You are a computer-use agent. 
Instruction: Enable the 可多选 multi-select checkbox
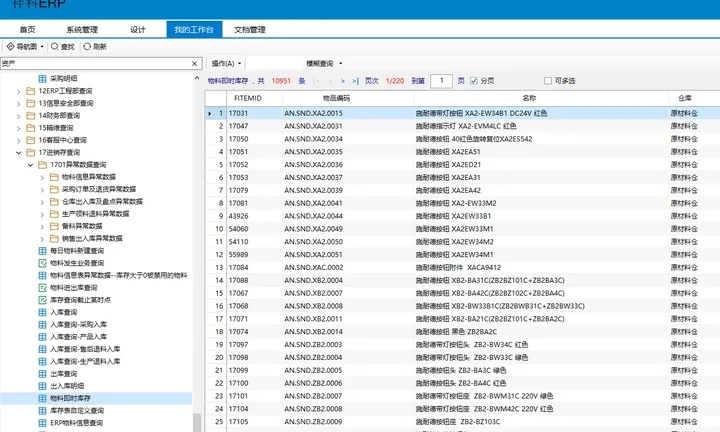tap(548, 80)
